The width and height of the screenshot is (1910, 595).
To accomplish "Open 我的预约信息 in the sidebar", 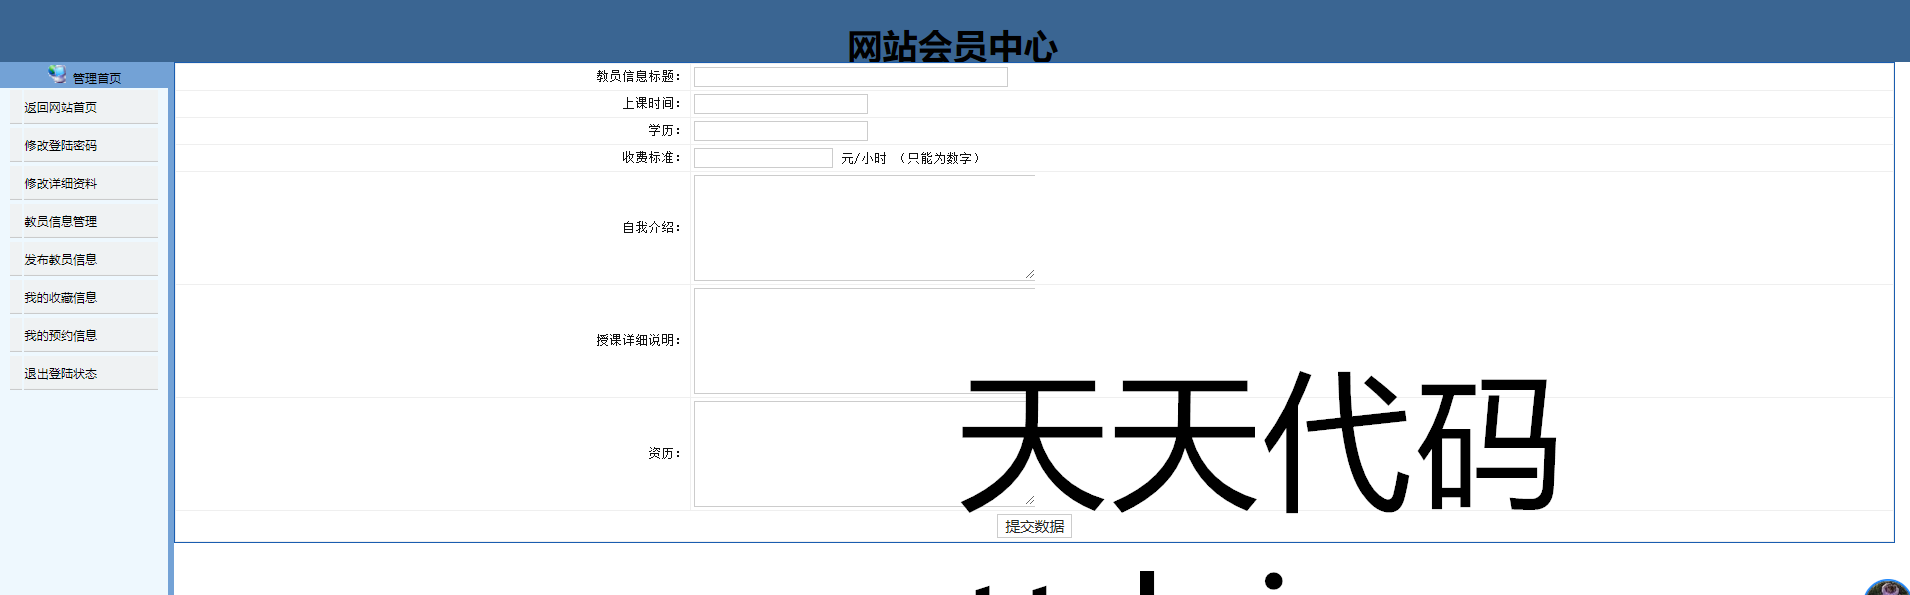I will click(x=61, y=336).
